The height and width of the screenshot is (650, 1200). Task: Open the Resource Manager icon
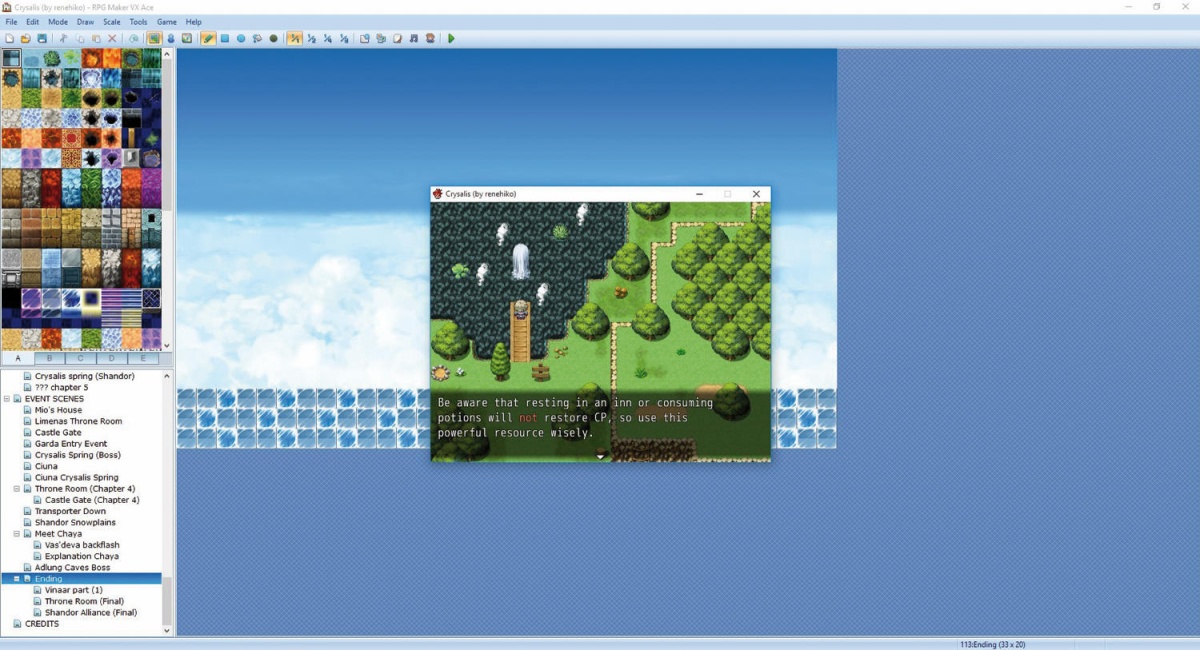click(381, 38)
